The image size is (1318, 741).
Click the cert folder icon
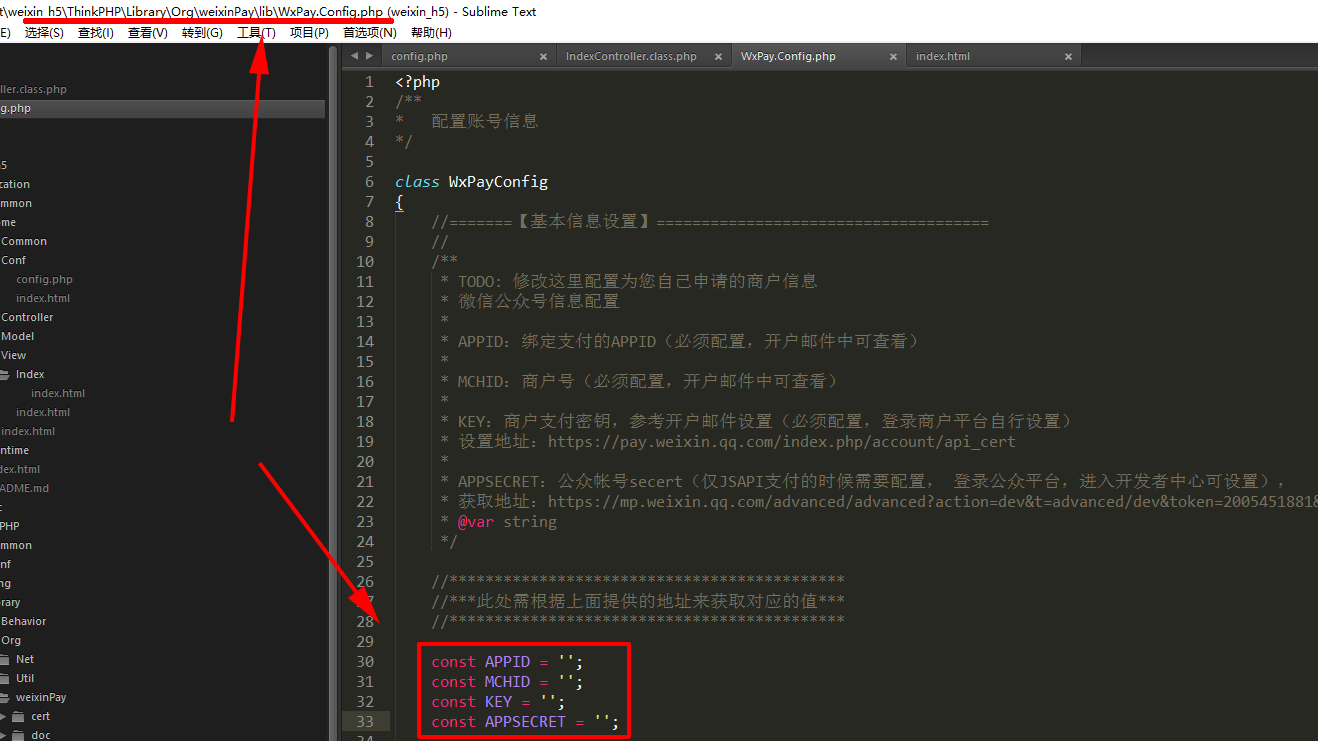click(17, 717)
